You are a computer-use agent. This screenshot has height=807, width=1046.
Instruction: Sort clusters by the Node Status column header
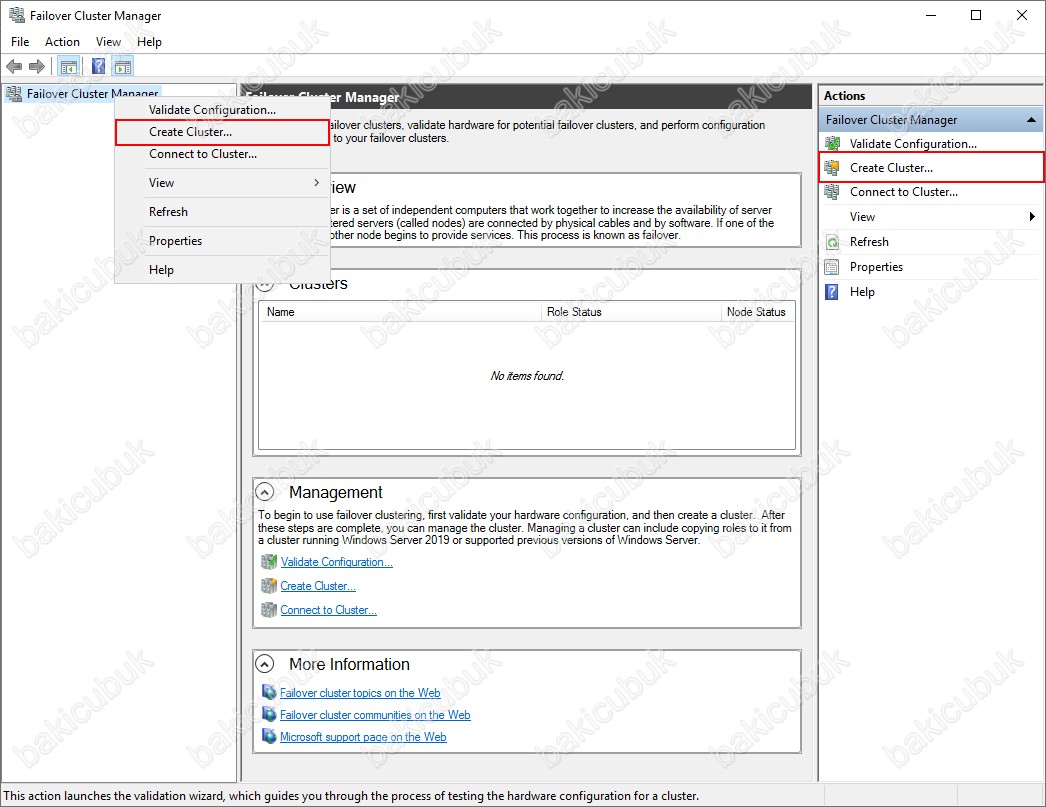click(758, 311)
